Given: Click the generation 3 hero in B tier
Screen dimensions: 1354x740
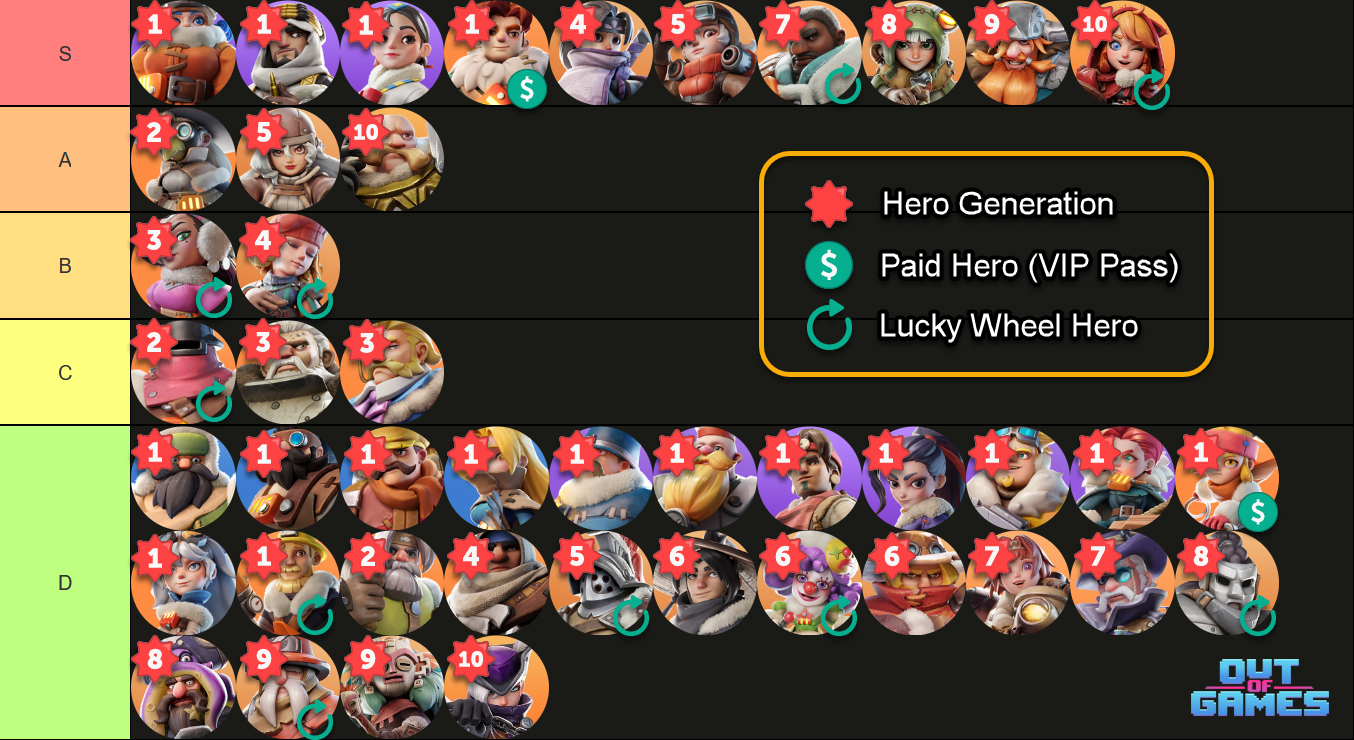Looking at the screenshot, I should tap(183, 266).
